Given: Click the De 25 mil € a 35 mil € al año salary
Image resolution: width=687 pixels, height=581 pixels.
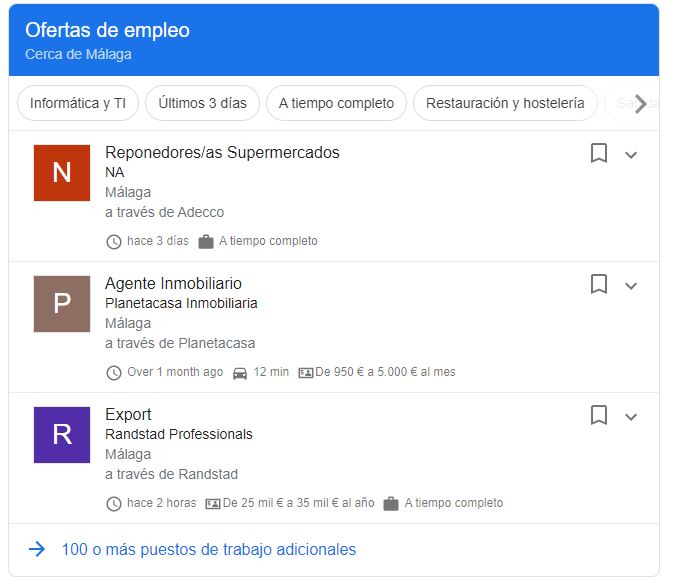Looking at the screenshot, I should (298, 503).
